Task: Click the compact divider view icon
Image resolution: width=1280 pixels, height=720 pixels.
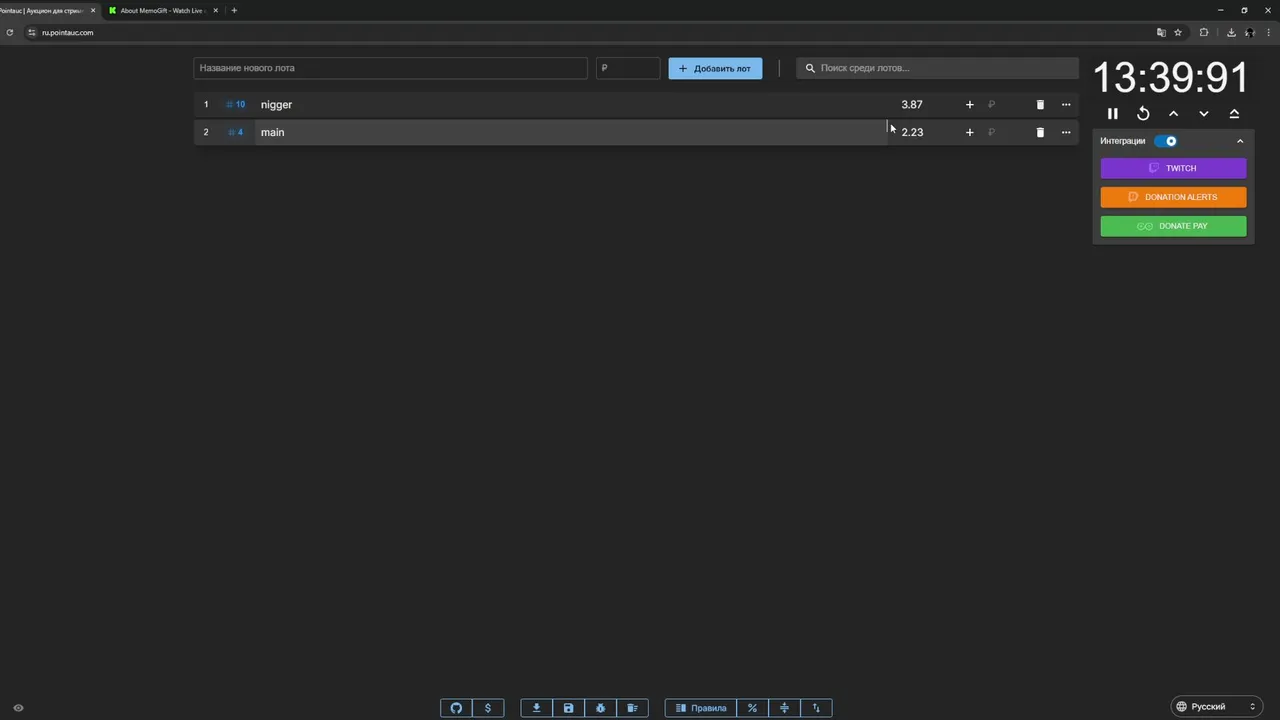Action: [784, 708]
